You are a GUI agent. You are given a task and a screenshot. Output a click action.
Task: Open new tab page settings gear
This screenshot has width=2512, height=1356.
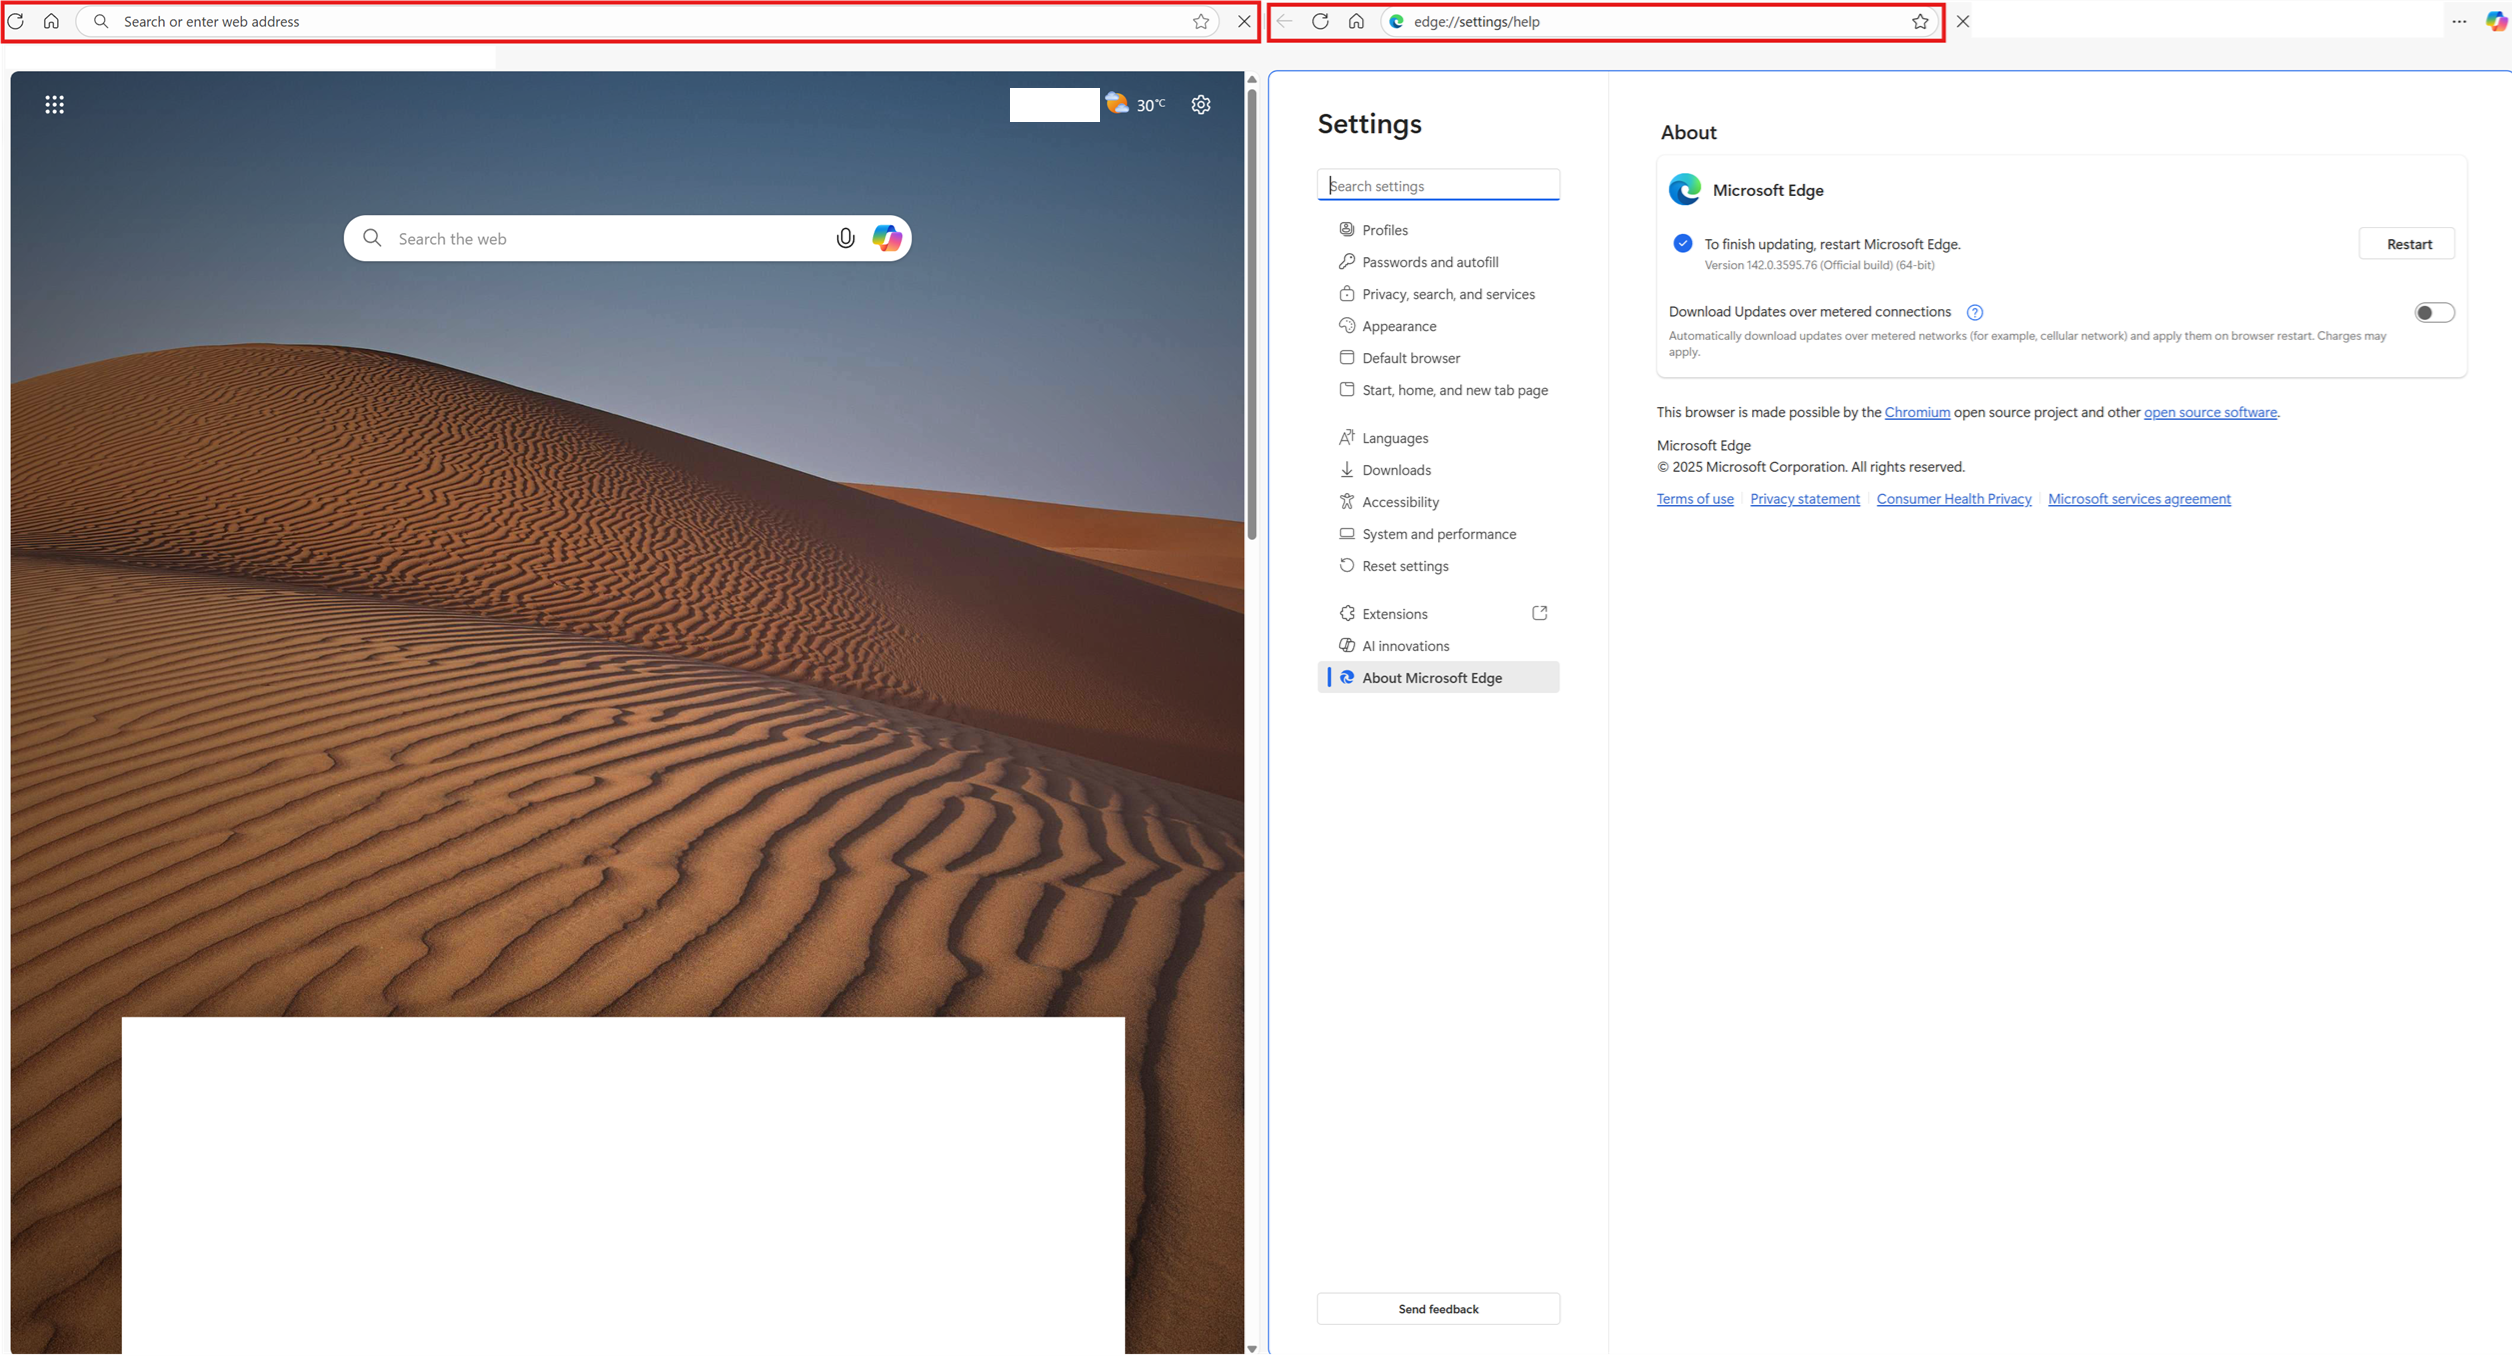coord(1201,105)
